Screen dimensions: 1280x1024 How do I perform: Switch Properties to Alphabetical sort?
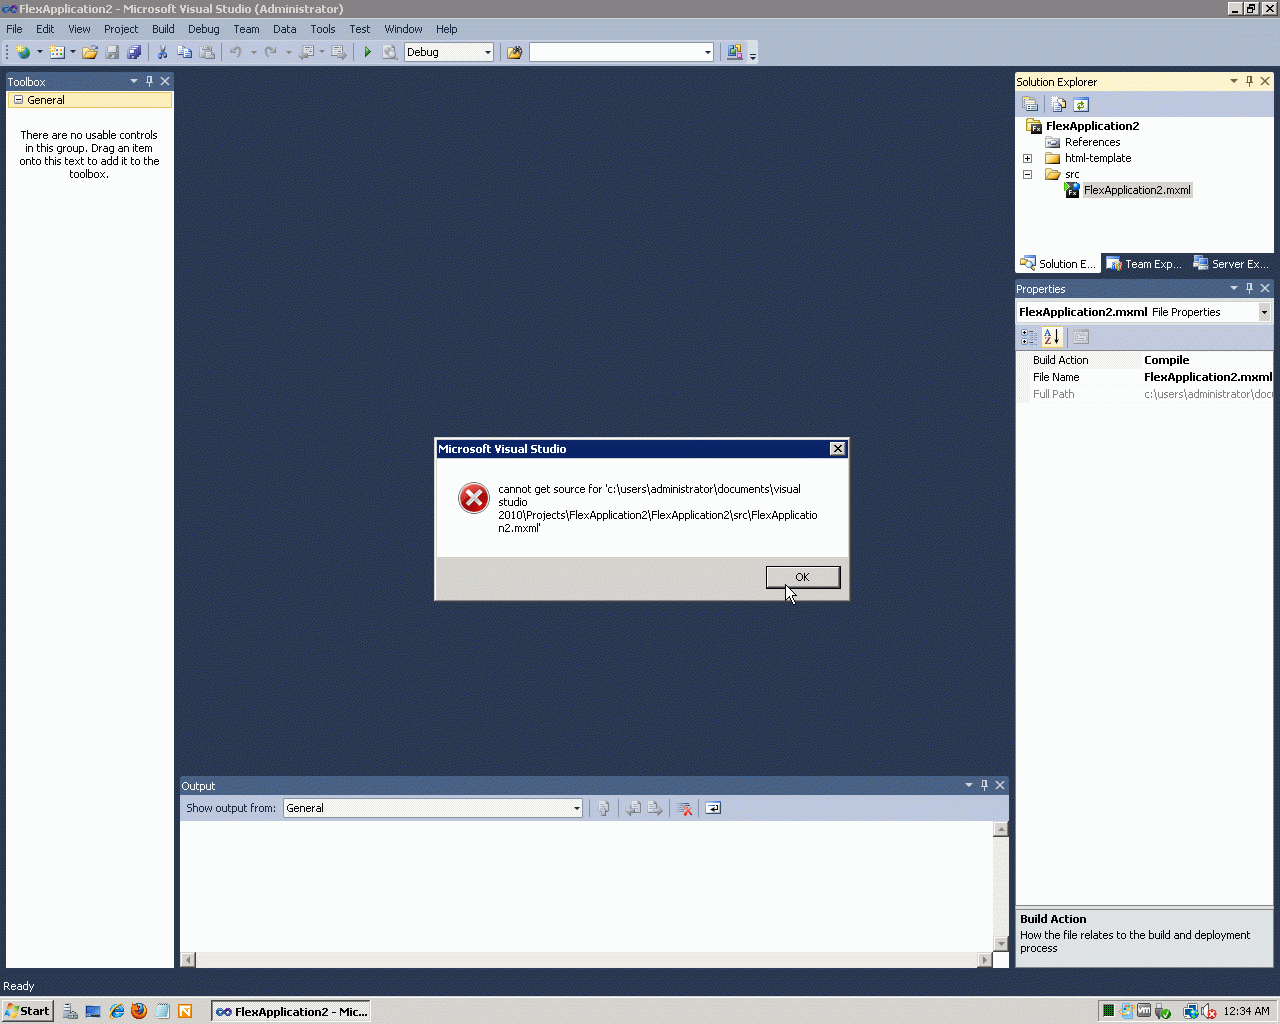pos(1052,337)
